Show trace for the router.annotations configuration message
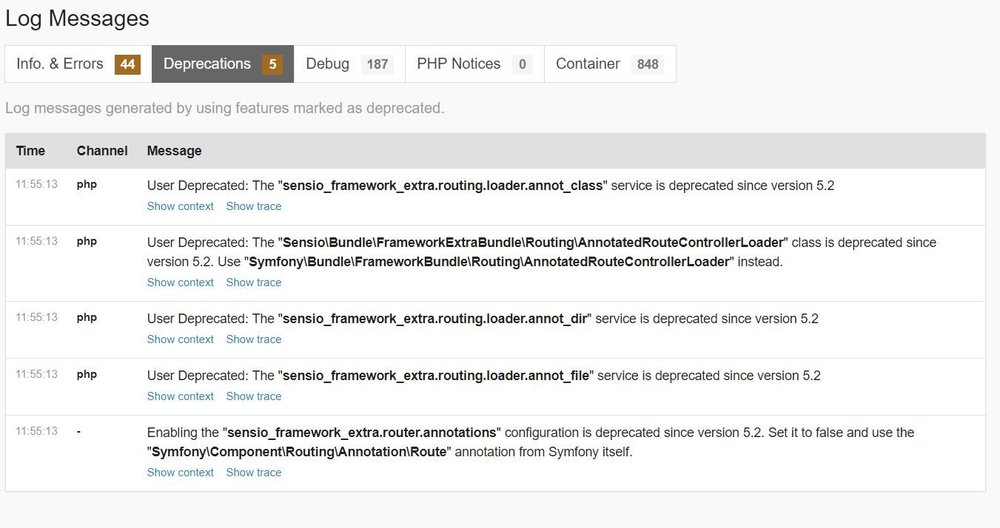 (x=254, y=472)
